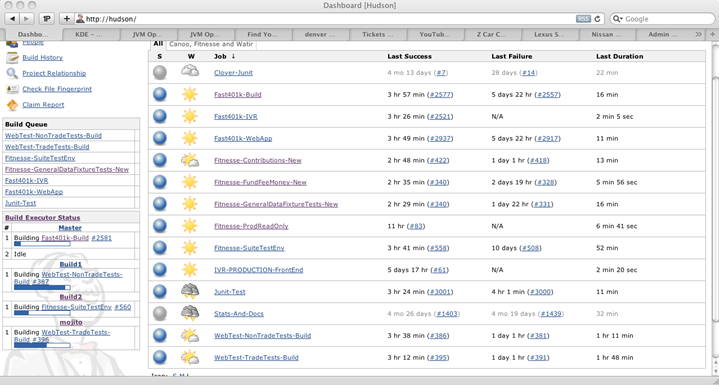Click the blue ball for Fitnesse-ProdReadOnly

(x=160, y=226)
